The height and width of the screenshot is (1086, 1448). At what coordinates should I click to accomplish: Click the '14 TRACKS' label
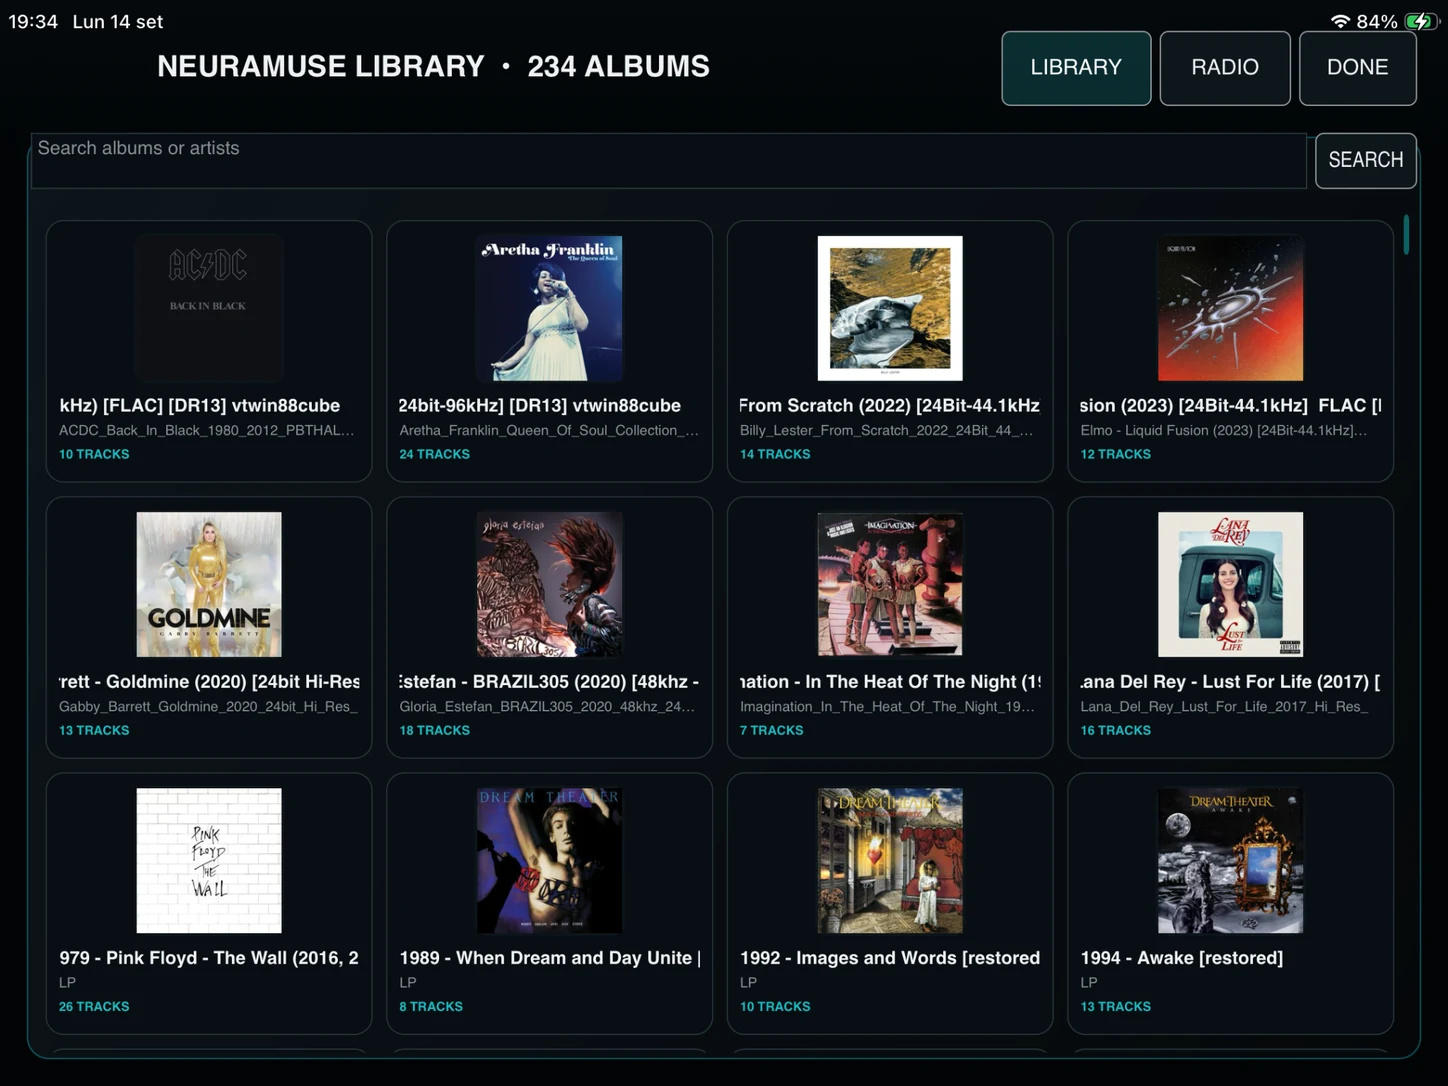(775, 454)
